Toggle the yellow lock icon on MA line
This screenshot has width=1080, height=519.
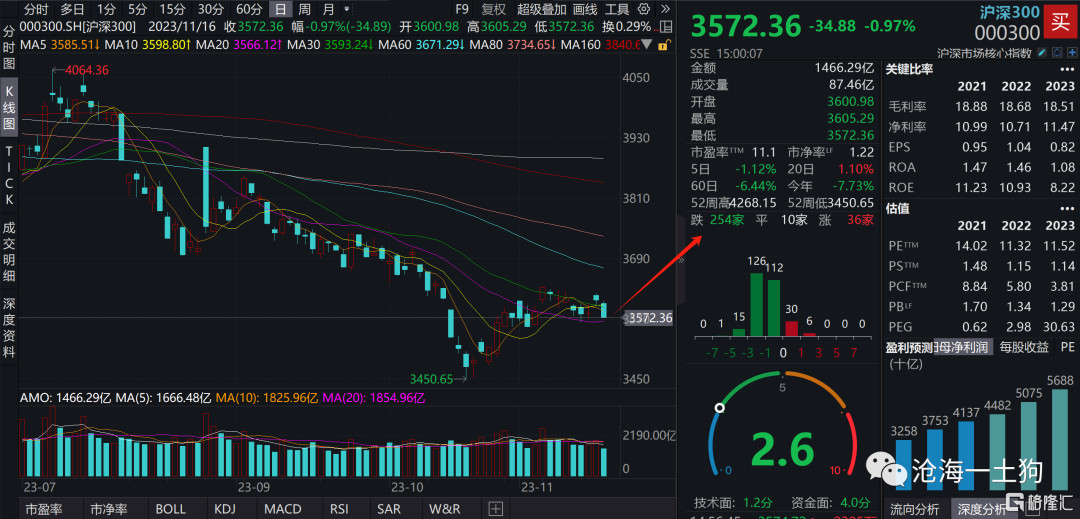pos(663,45)
